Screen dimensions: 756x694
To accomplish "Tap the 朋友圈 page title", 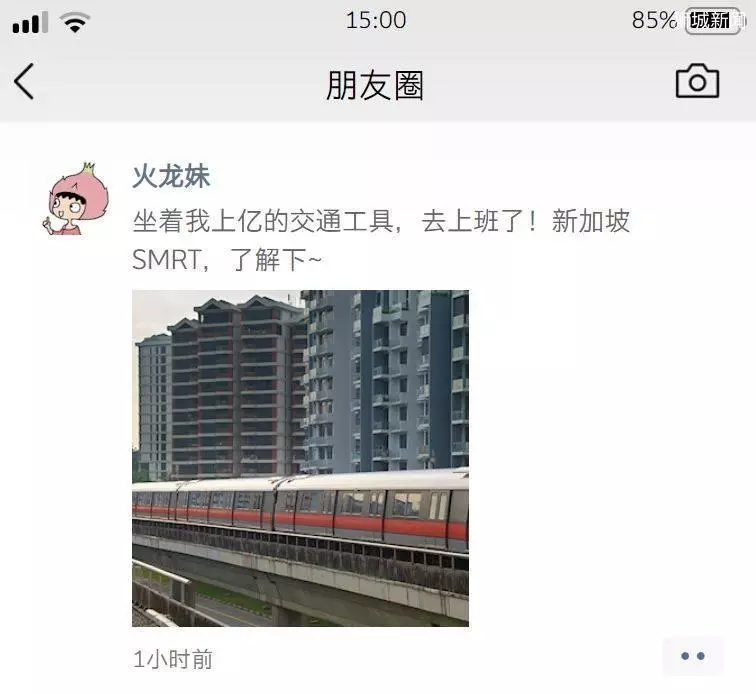I will pos(375,85).
